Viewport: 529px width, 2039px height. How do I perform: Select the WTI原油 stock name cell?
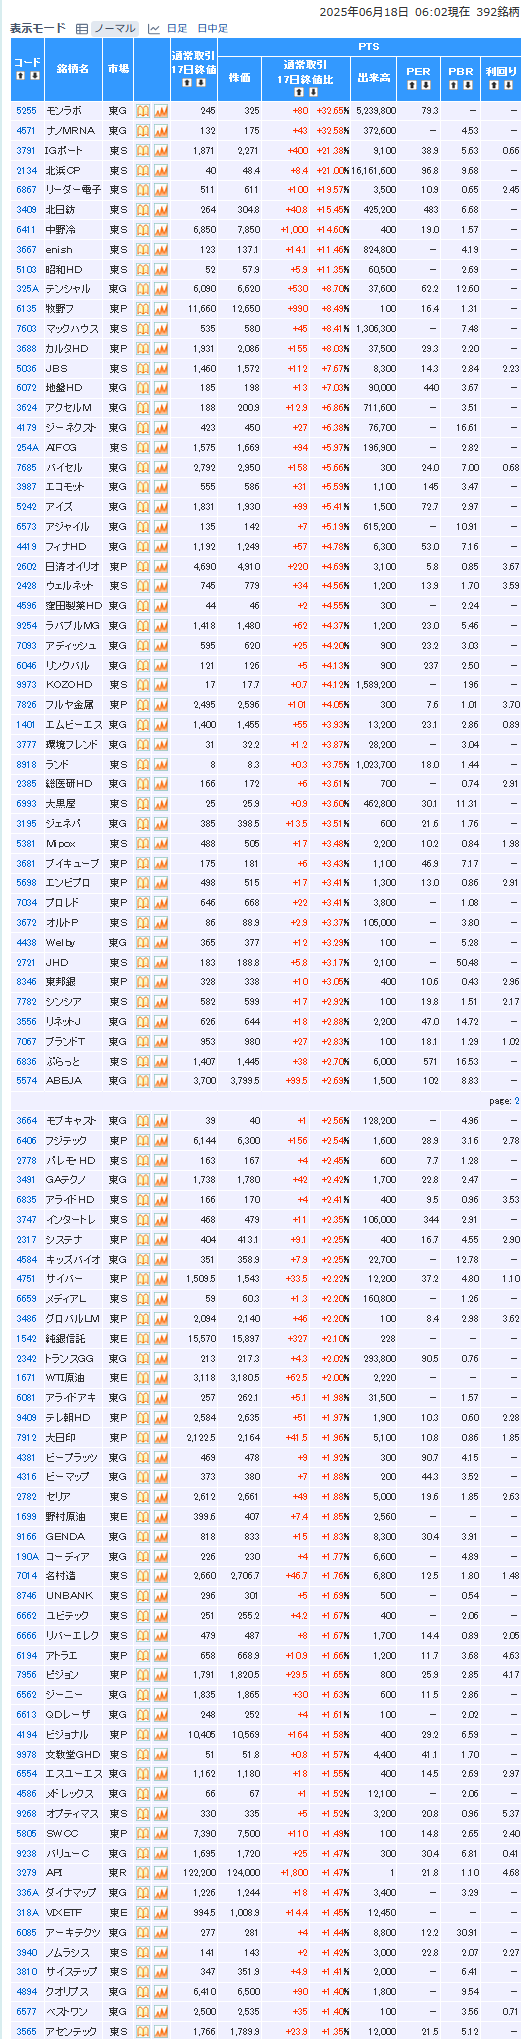pos(72,1378)
